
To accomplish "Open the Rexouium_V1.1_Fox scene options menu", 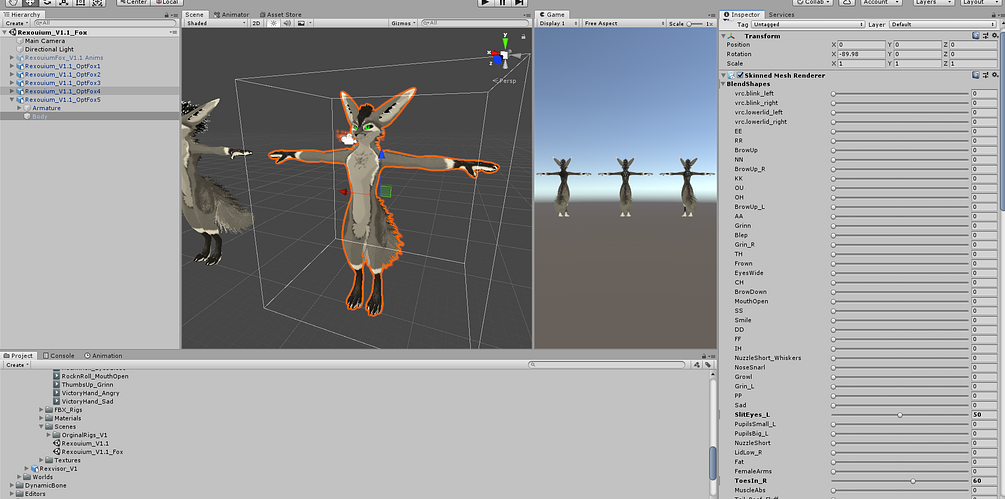I will [x=173, y=32].
